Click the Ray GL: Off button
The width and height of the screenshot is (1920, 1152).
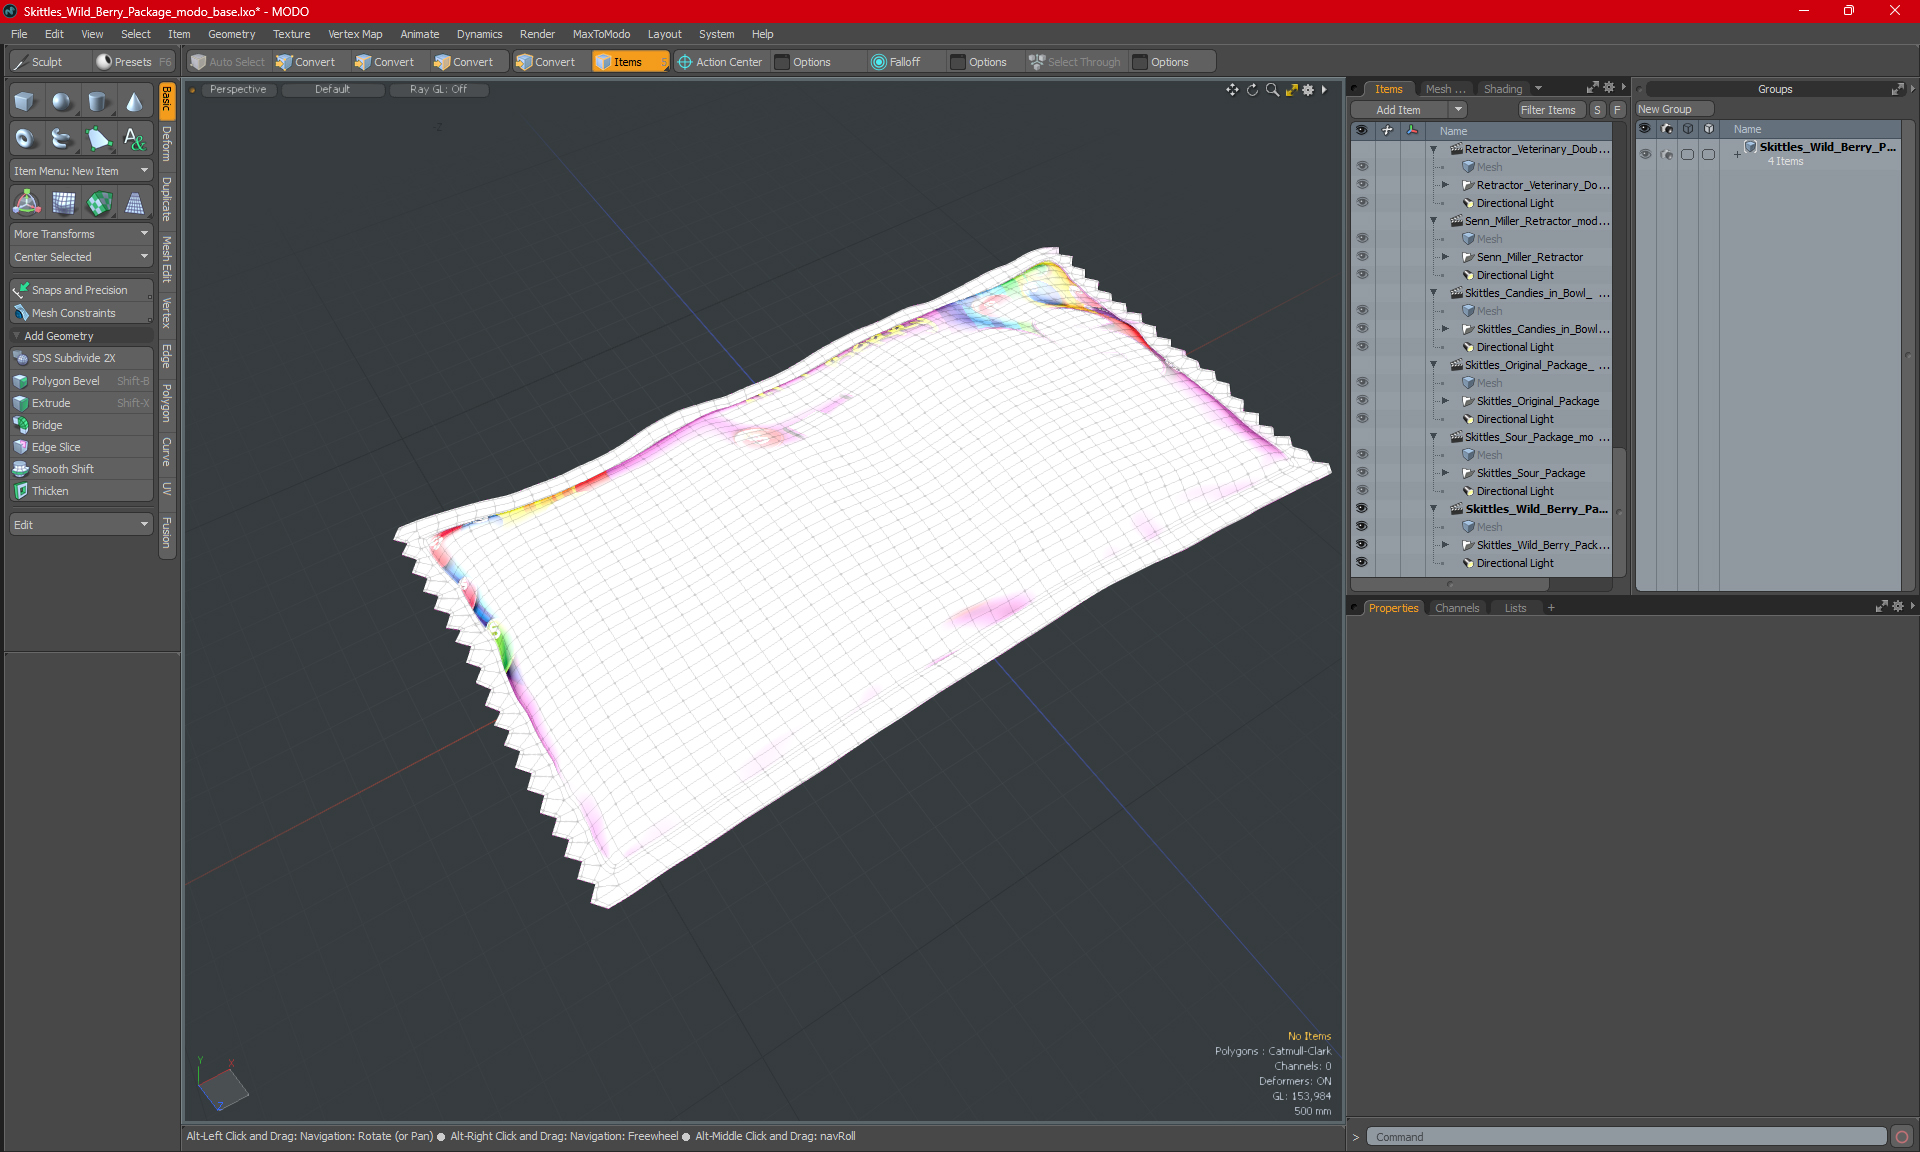[438, 89]
